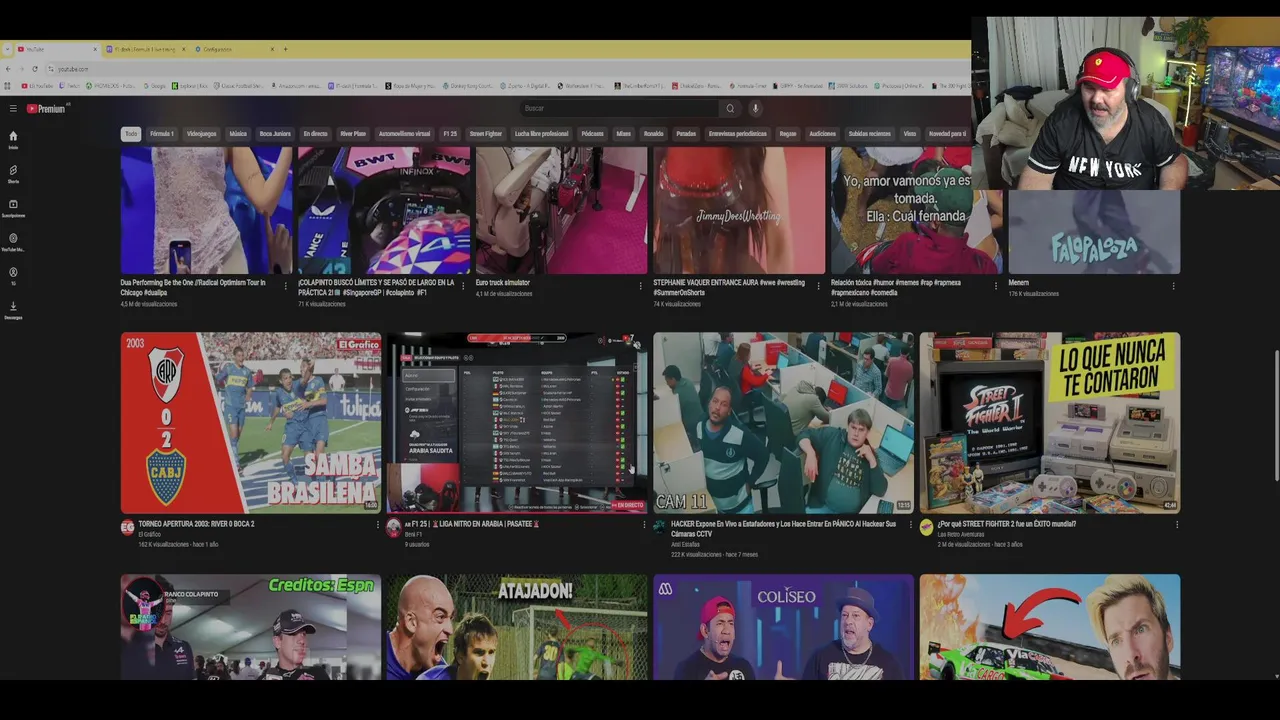Open Las Retro Aventuras channel name link
1280x720 pixels.
click(x=961, y=534)
